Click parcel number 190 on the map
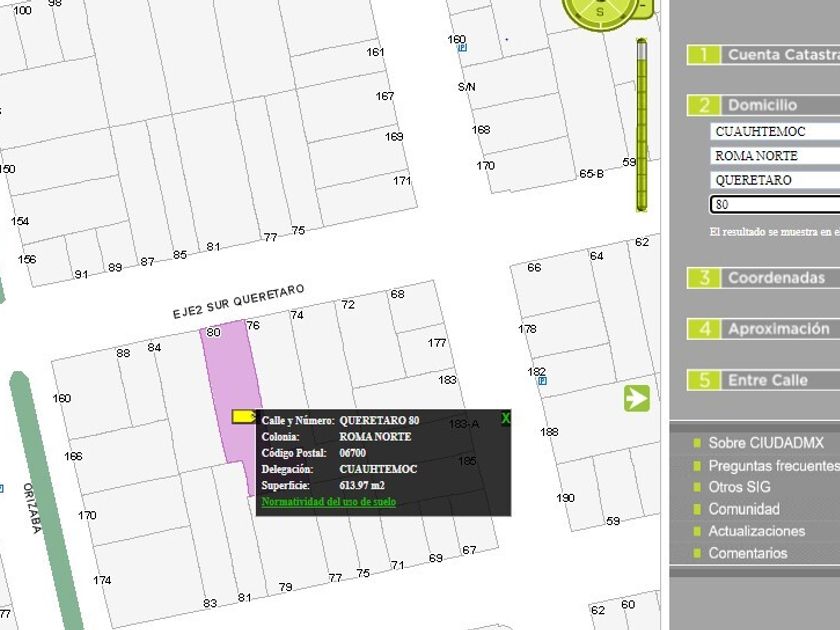Screen dimensions: 840x630 [x=565, y=498]
